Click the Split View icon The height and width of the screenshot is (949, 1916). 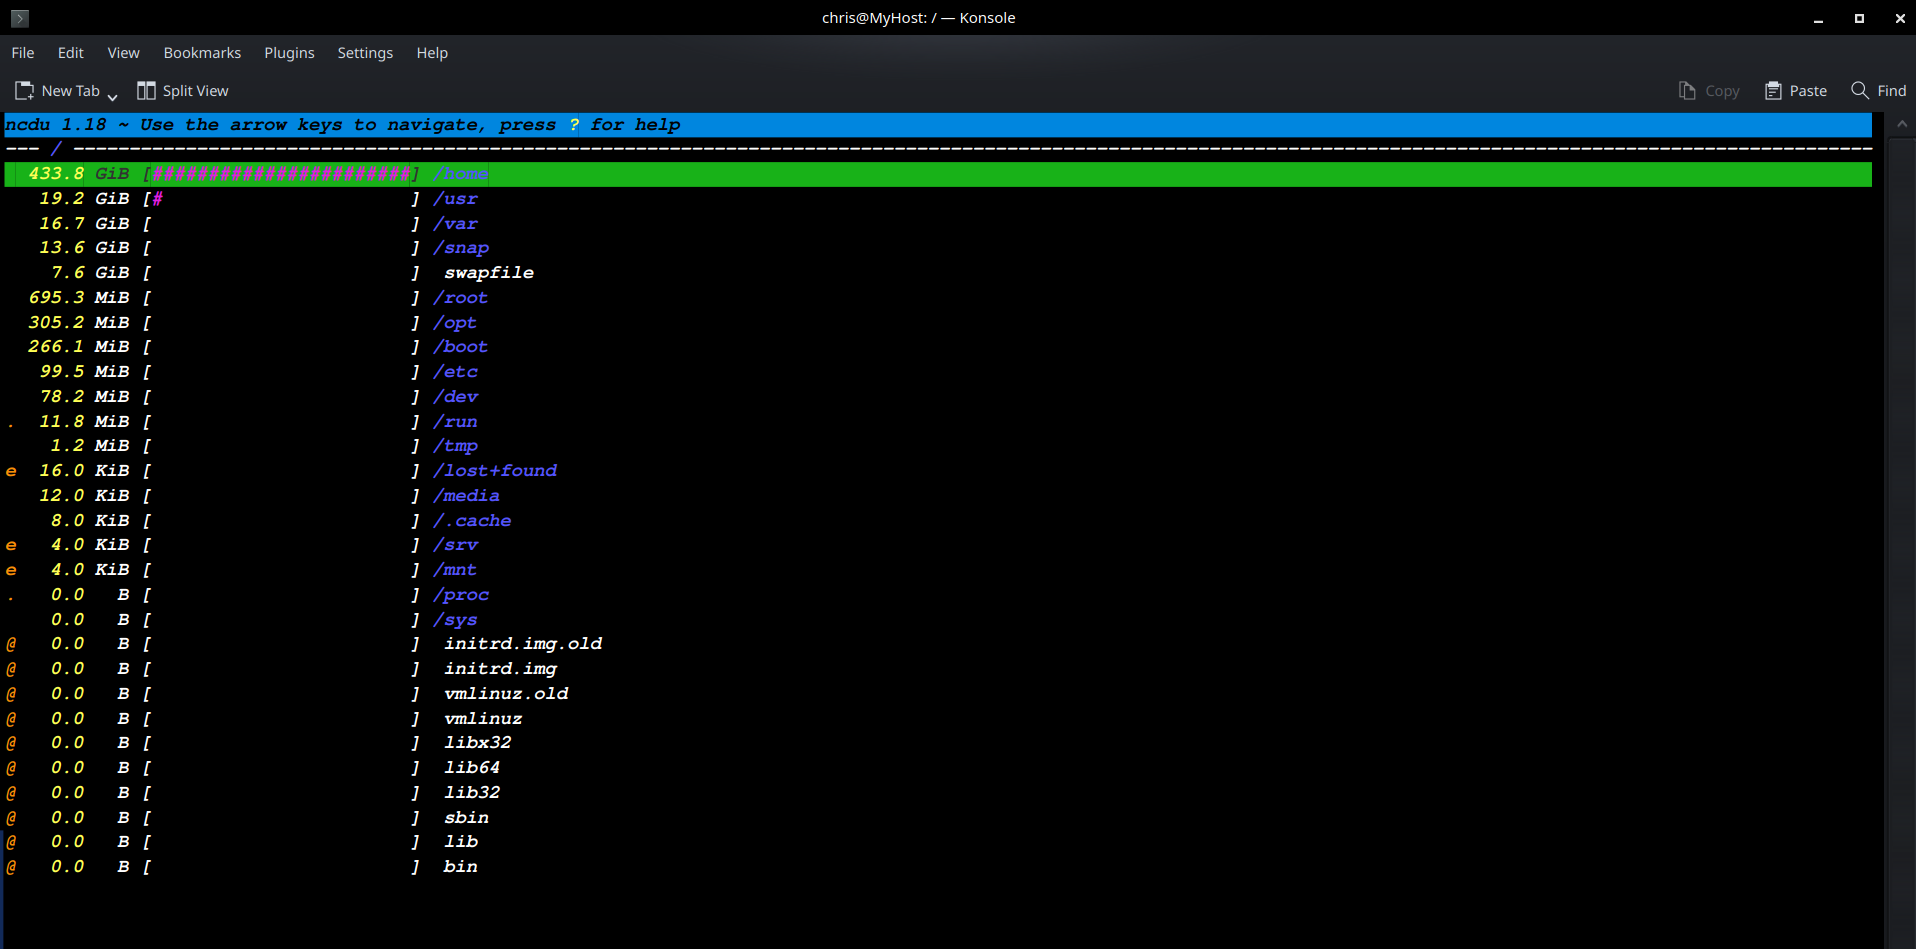click(146, 91)
